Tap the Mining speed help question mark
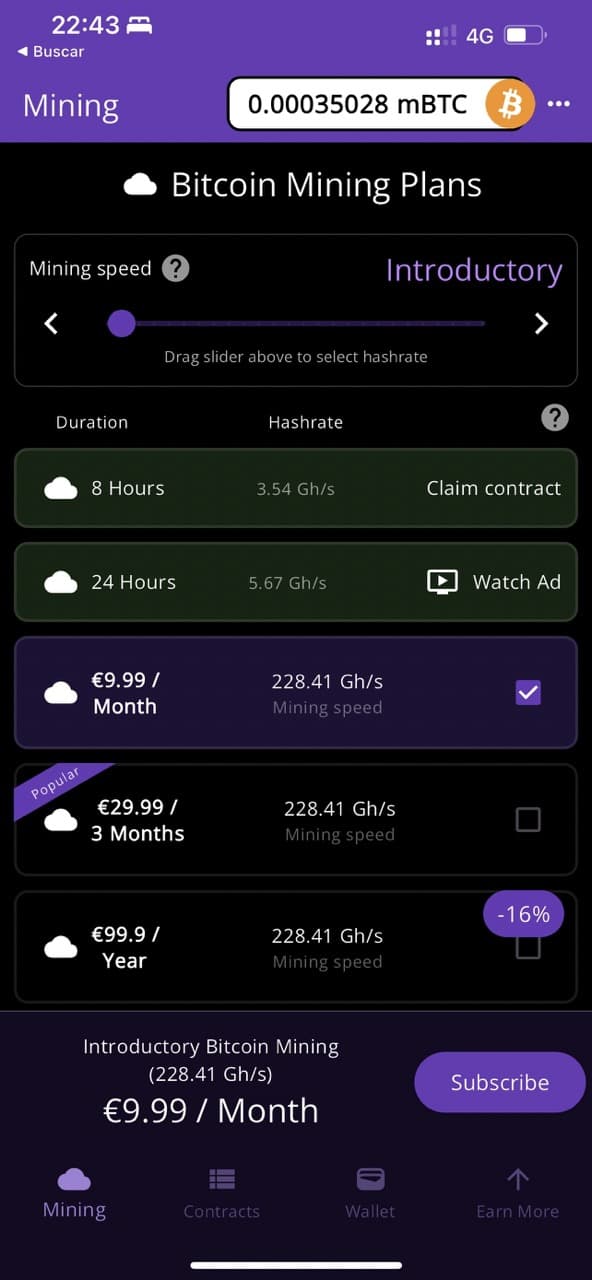Viewport: 592px width, 1280px height. click(176, 268)
